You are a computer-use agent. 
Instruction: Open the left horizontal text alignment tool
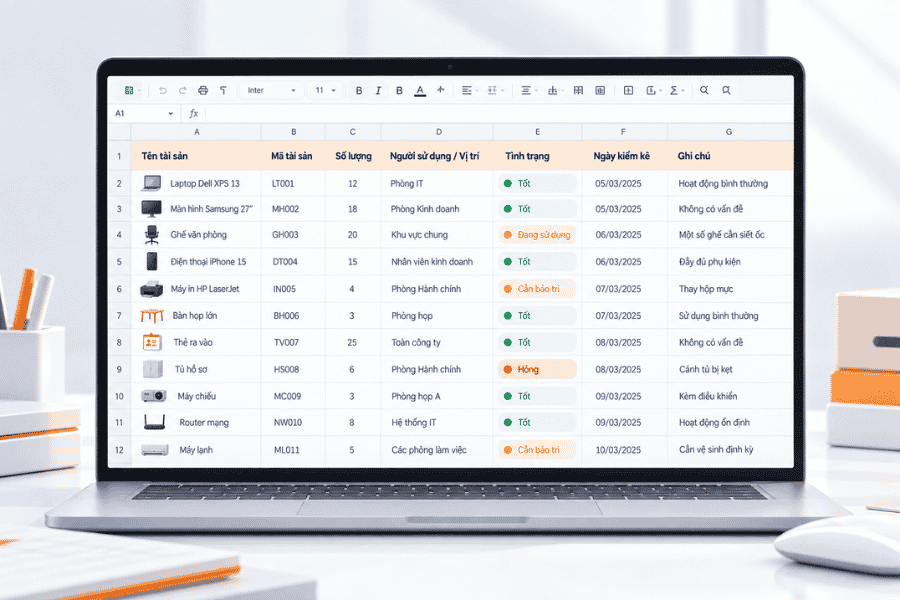[x=467, y=90]
